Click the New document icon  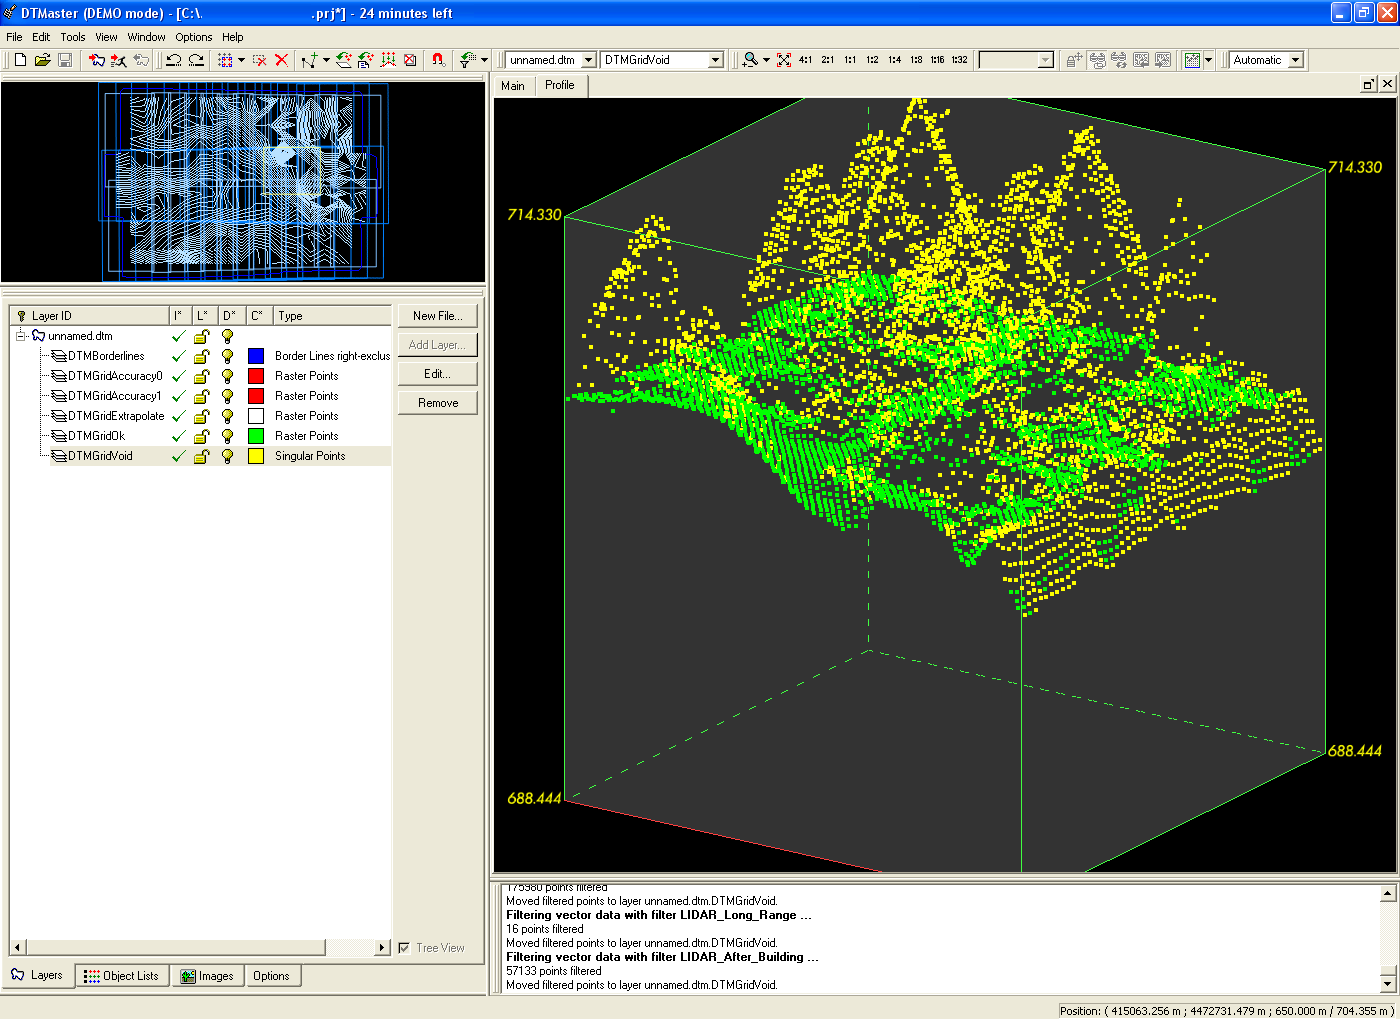pyautogui.click(x=20, y=60)
